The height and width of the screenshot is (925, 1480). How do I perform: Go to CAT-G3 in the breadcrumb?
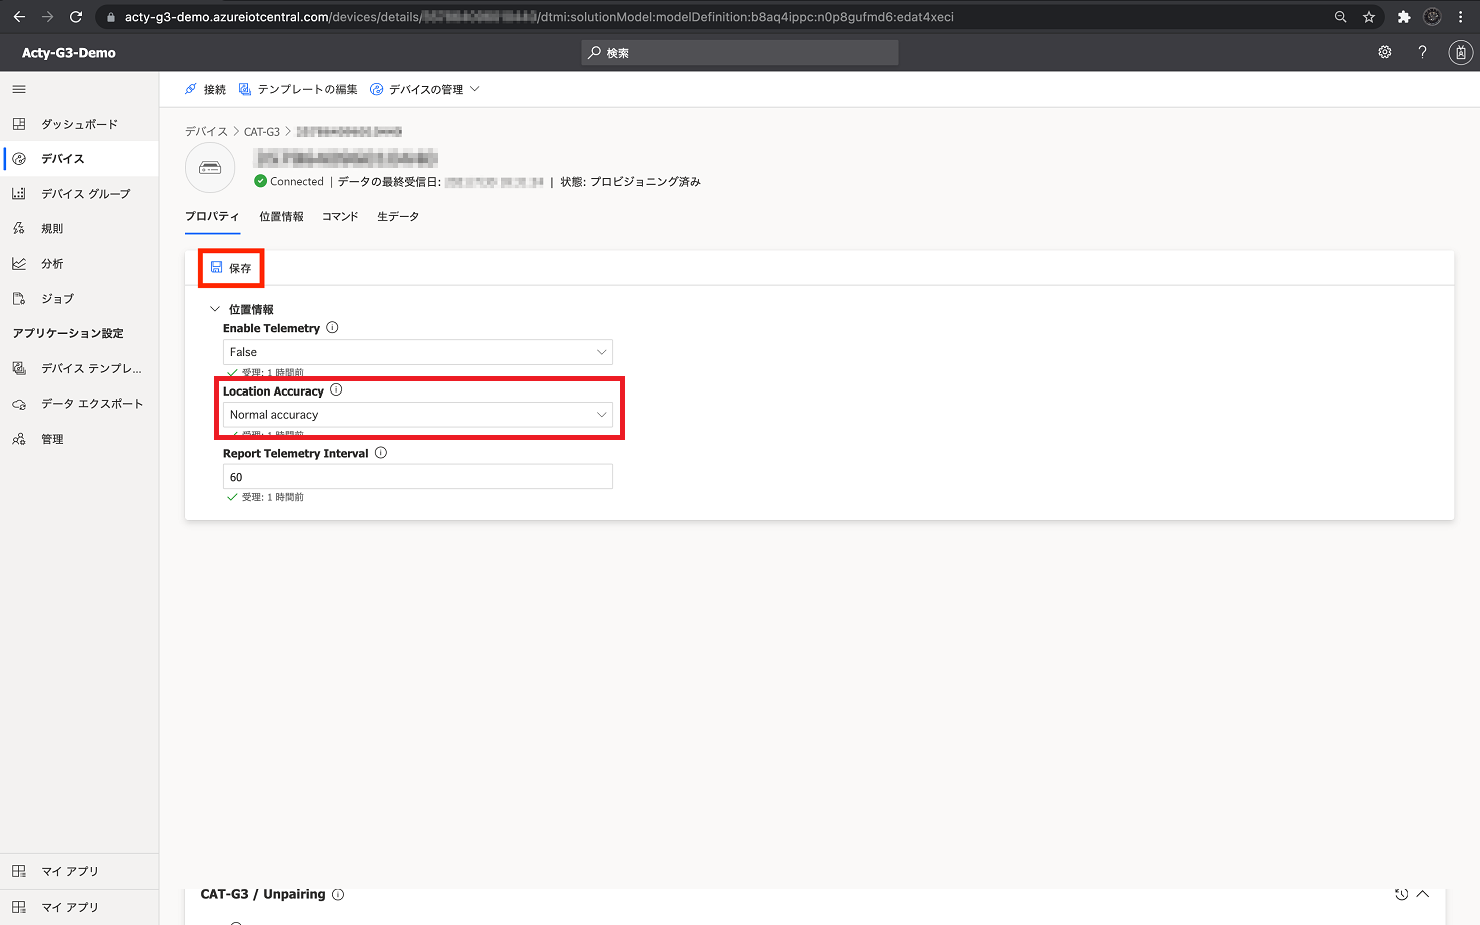point(262,132)
